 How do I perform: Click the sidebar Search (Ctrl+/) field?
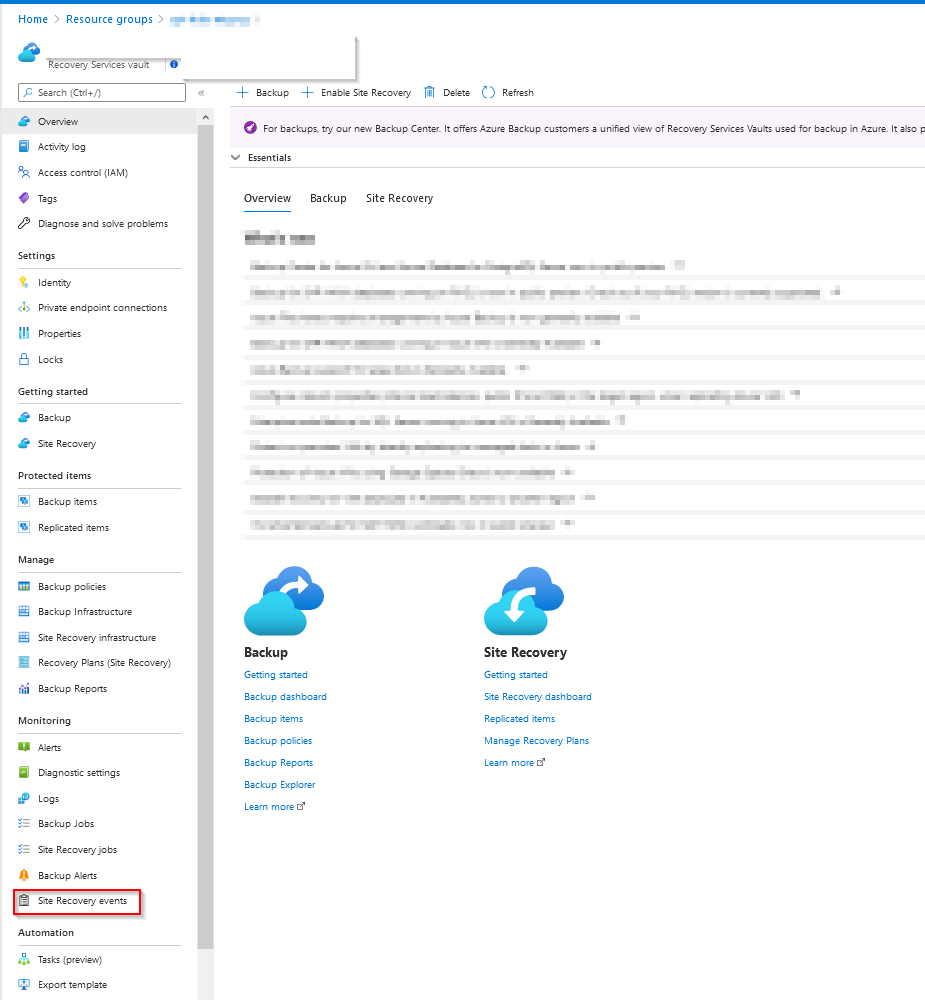point(102,92)
